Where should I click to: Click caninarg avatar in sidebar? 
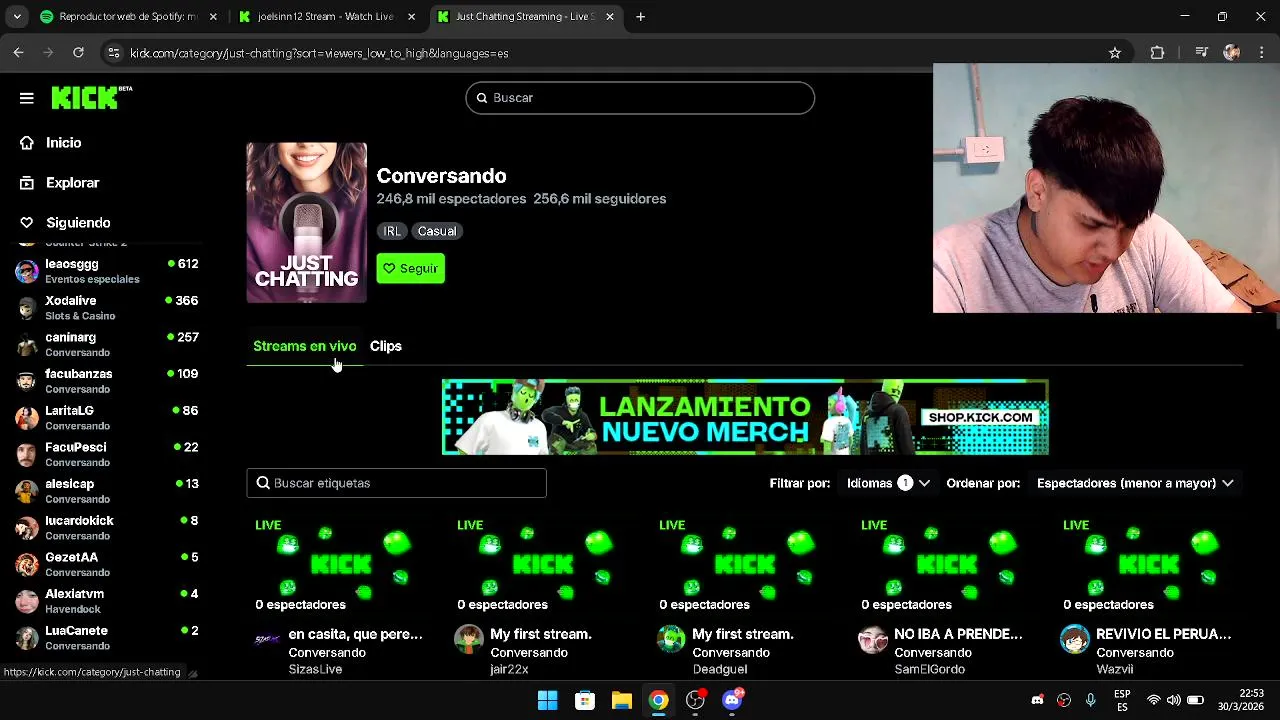coord(27,345)
